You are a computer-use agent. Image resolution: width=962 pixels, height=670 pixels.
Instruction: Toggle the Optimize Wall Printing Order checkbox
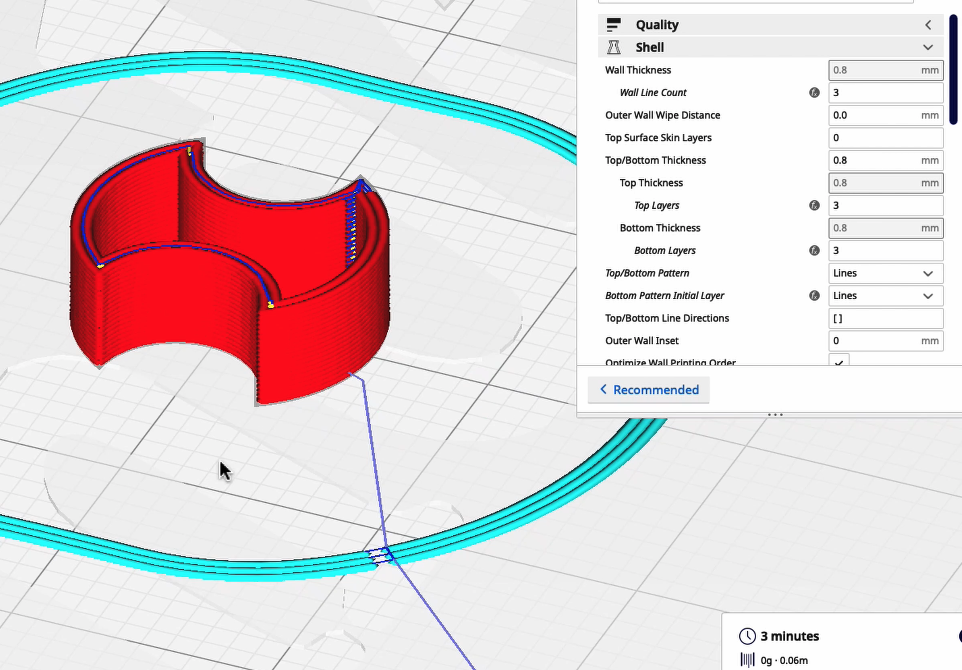840,362
